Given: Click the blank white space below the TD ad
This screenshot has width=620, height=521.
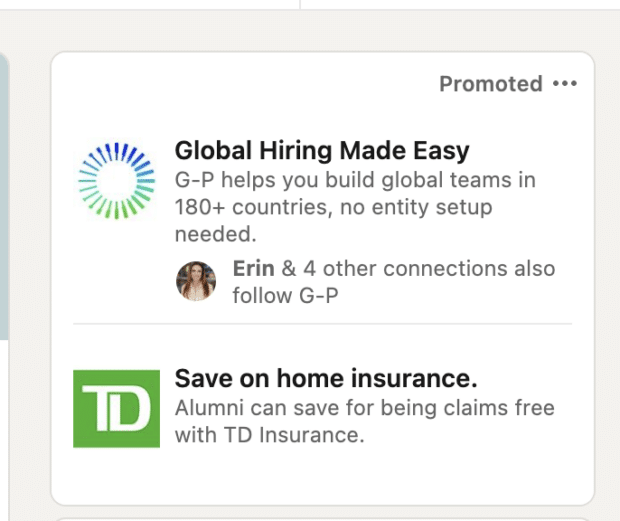Looking at the screenshot, I should point(322,476).
